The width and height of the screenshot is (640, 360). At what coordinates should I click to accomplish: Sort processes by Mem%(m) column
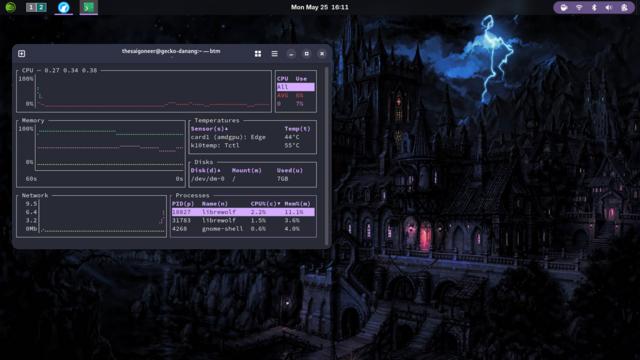pos(297,204)
